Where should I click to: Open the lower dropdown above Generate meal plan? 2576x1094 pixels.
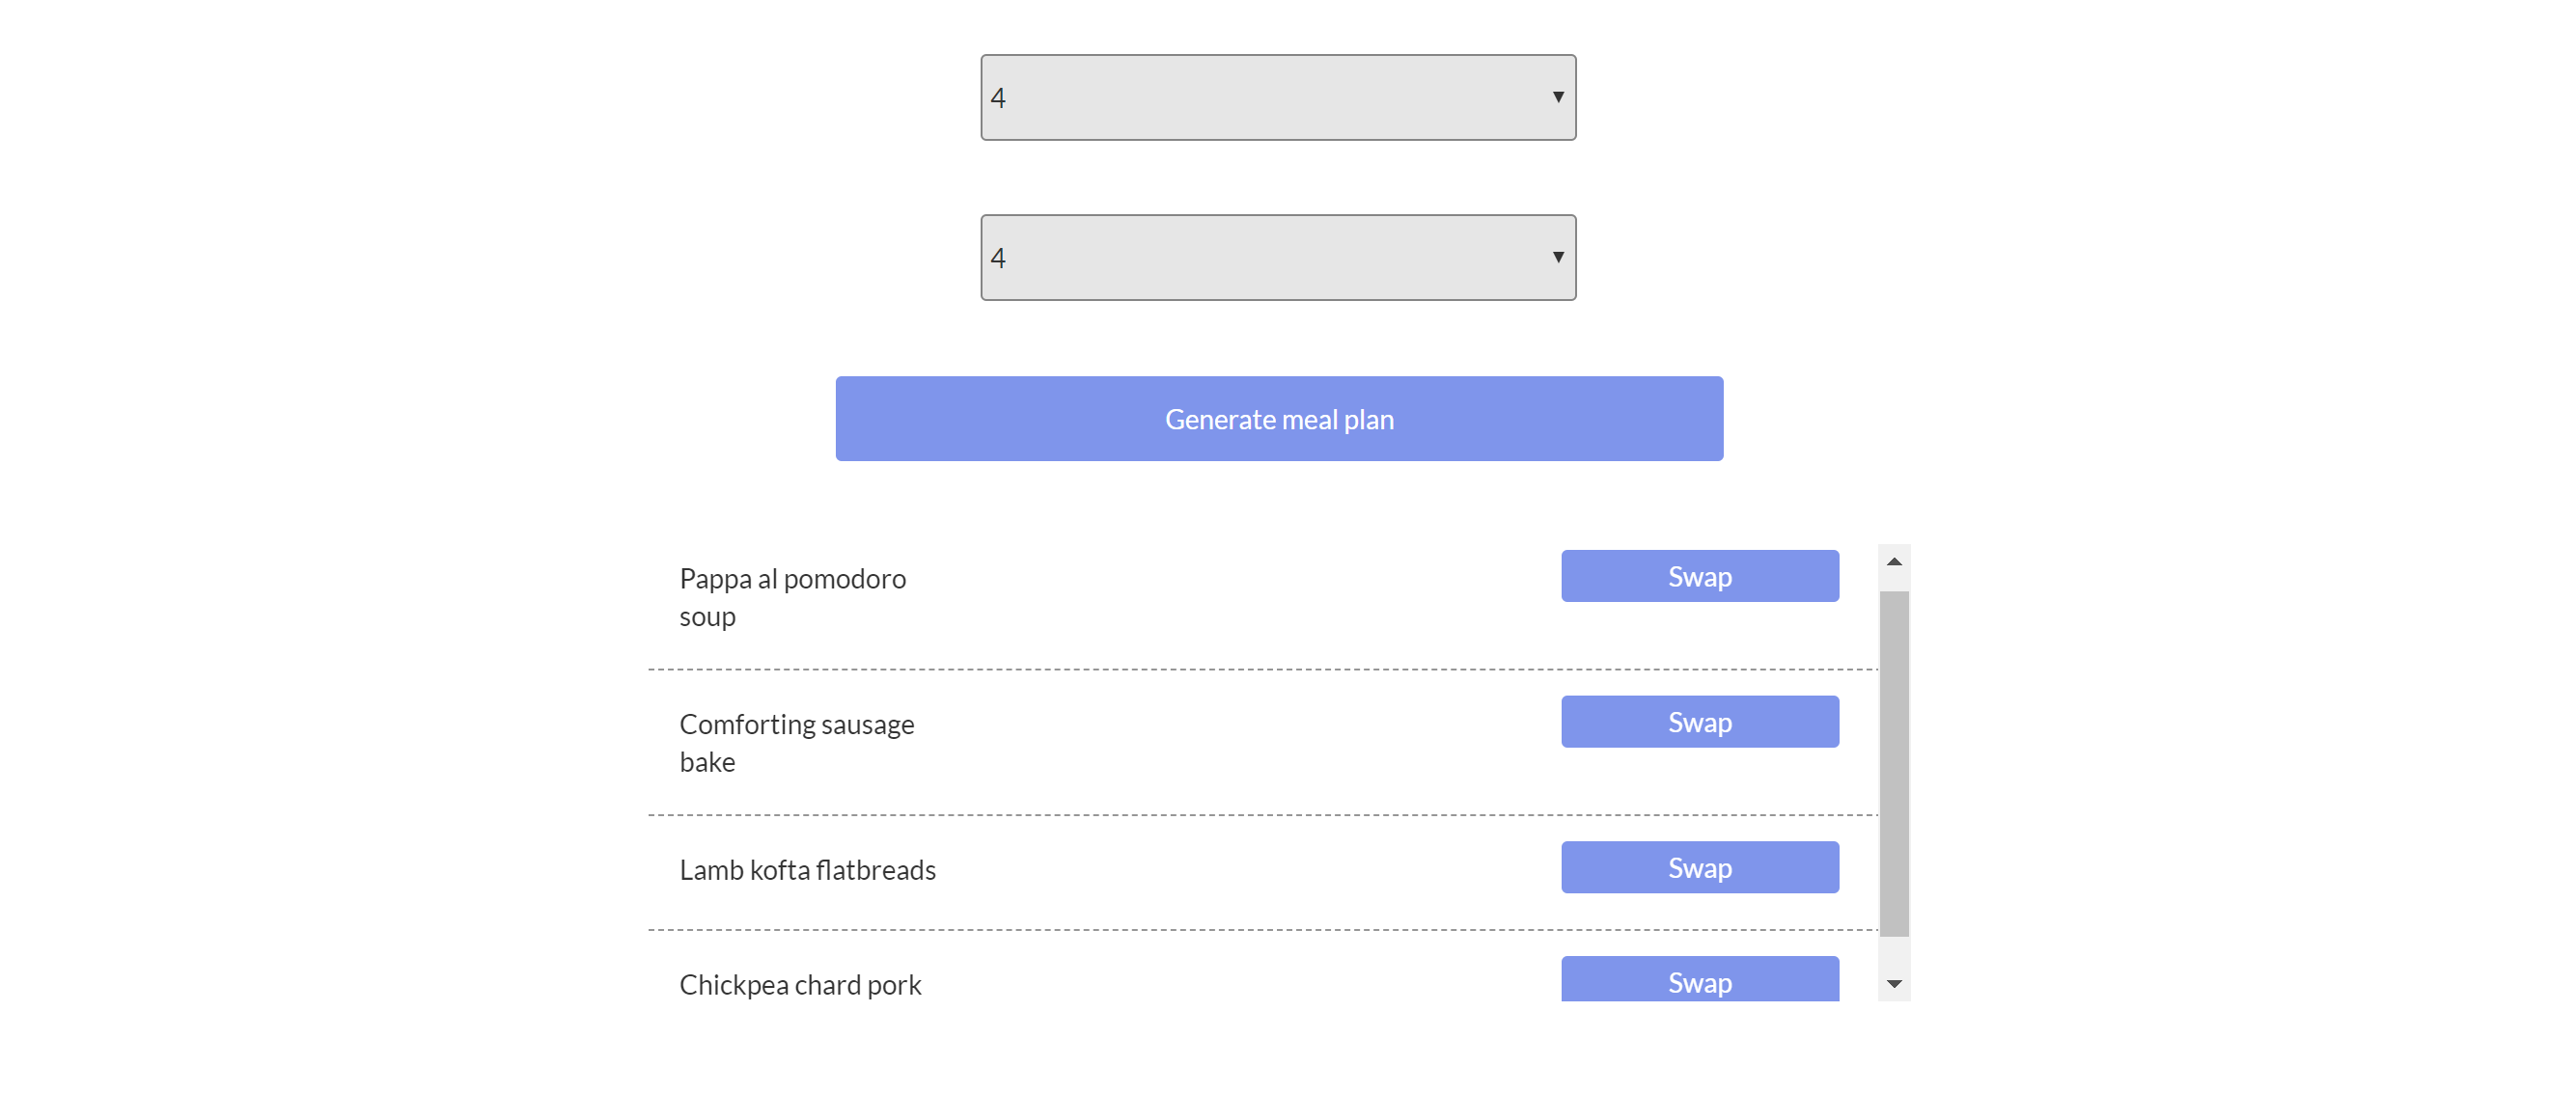(x=1277, y=257)
